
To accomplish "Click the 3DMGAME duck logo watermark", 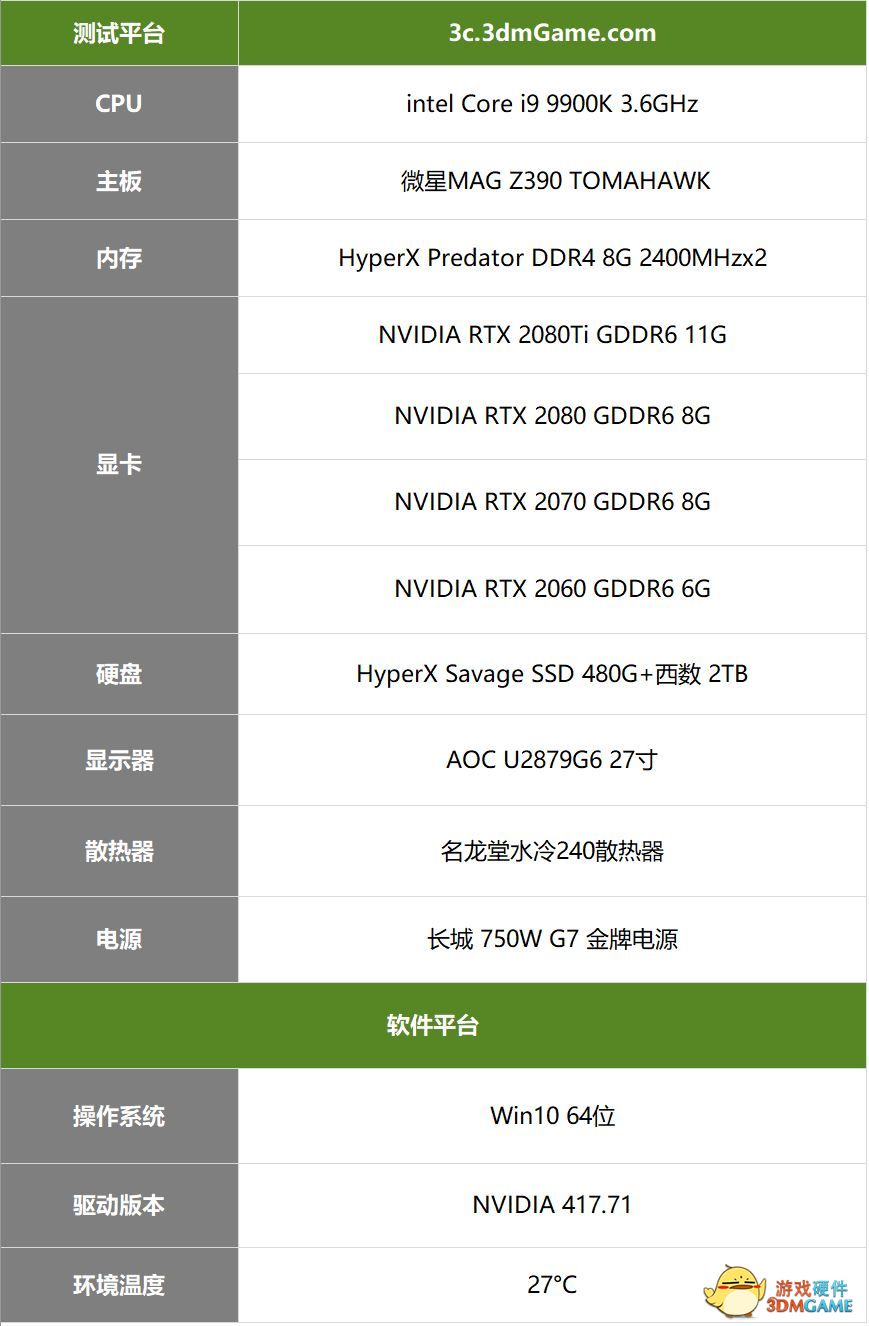I will (778, 1292).
